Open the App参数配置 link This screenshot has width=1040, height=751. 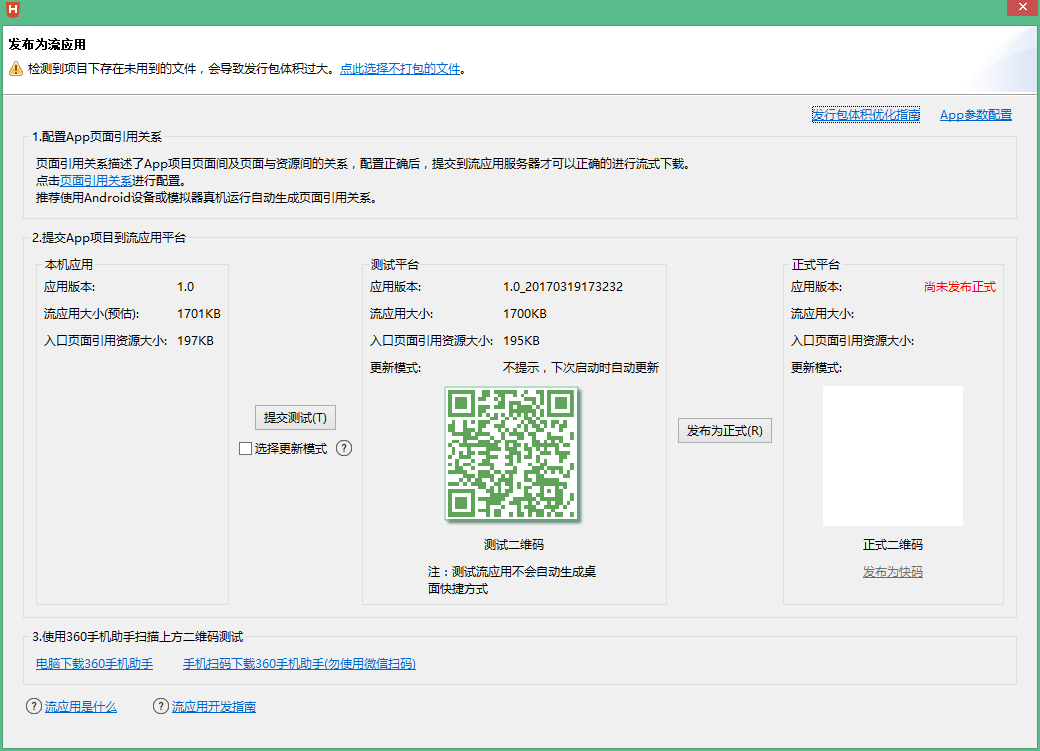pyautogui.click(x=976, y=115)
